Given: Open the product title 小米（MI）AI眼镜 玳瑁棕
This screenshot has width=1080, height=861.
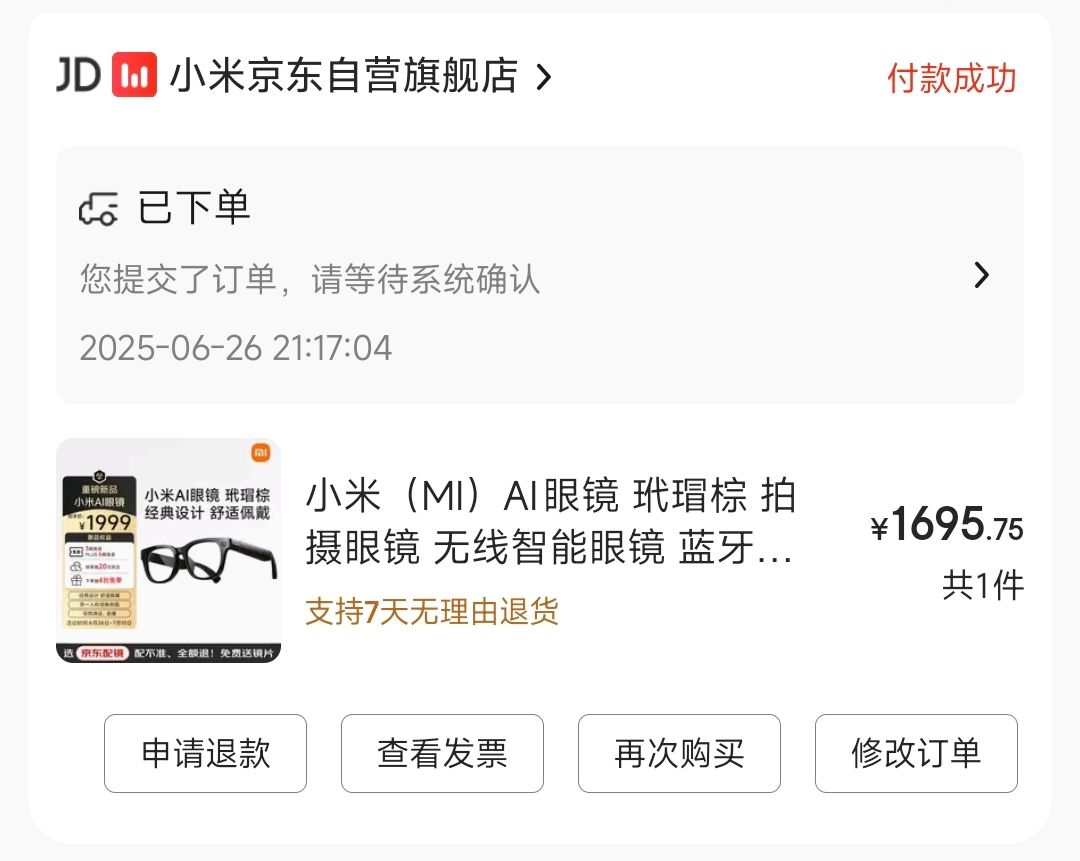Looking at the screenshot, I should coord(550,521).
